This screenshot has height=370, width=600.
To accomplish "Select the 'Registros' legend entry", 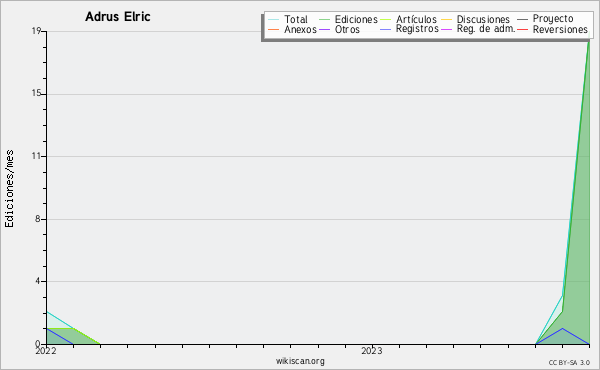I will pos(417,29).
